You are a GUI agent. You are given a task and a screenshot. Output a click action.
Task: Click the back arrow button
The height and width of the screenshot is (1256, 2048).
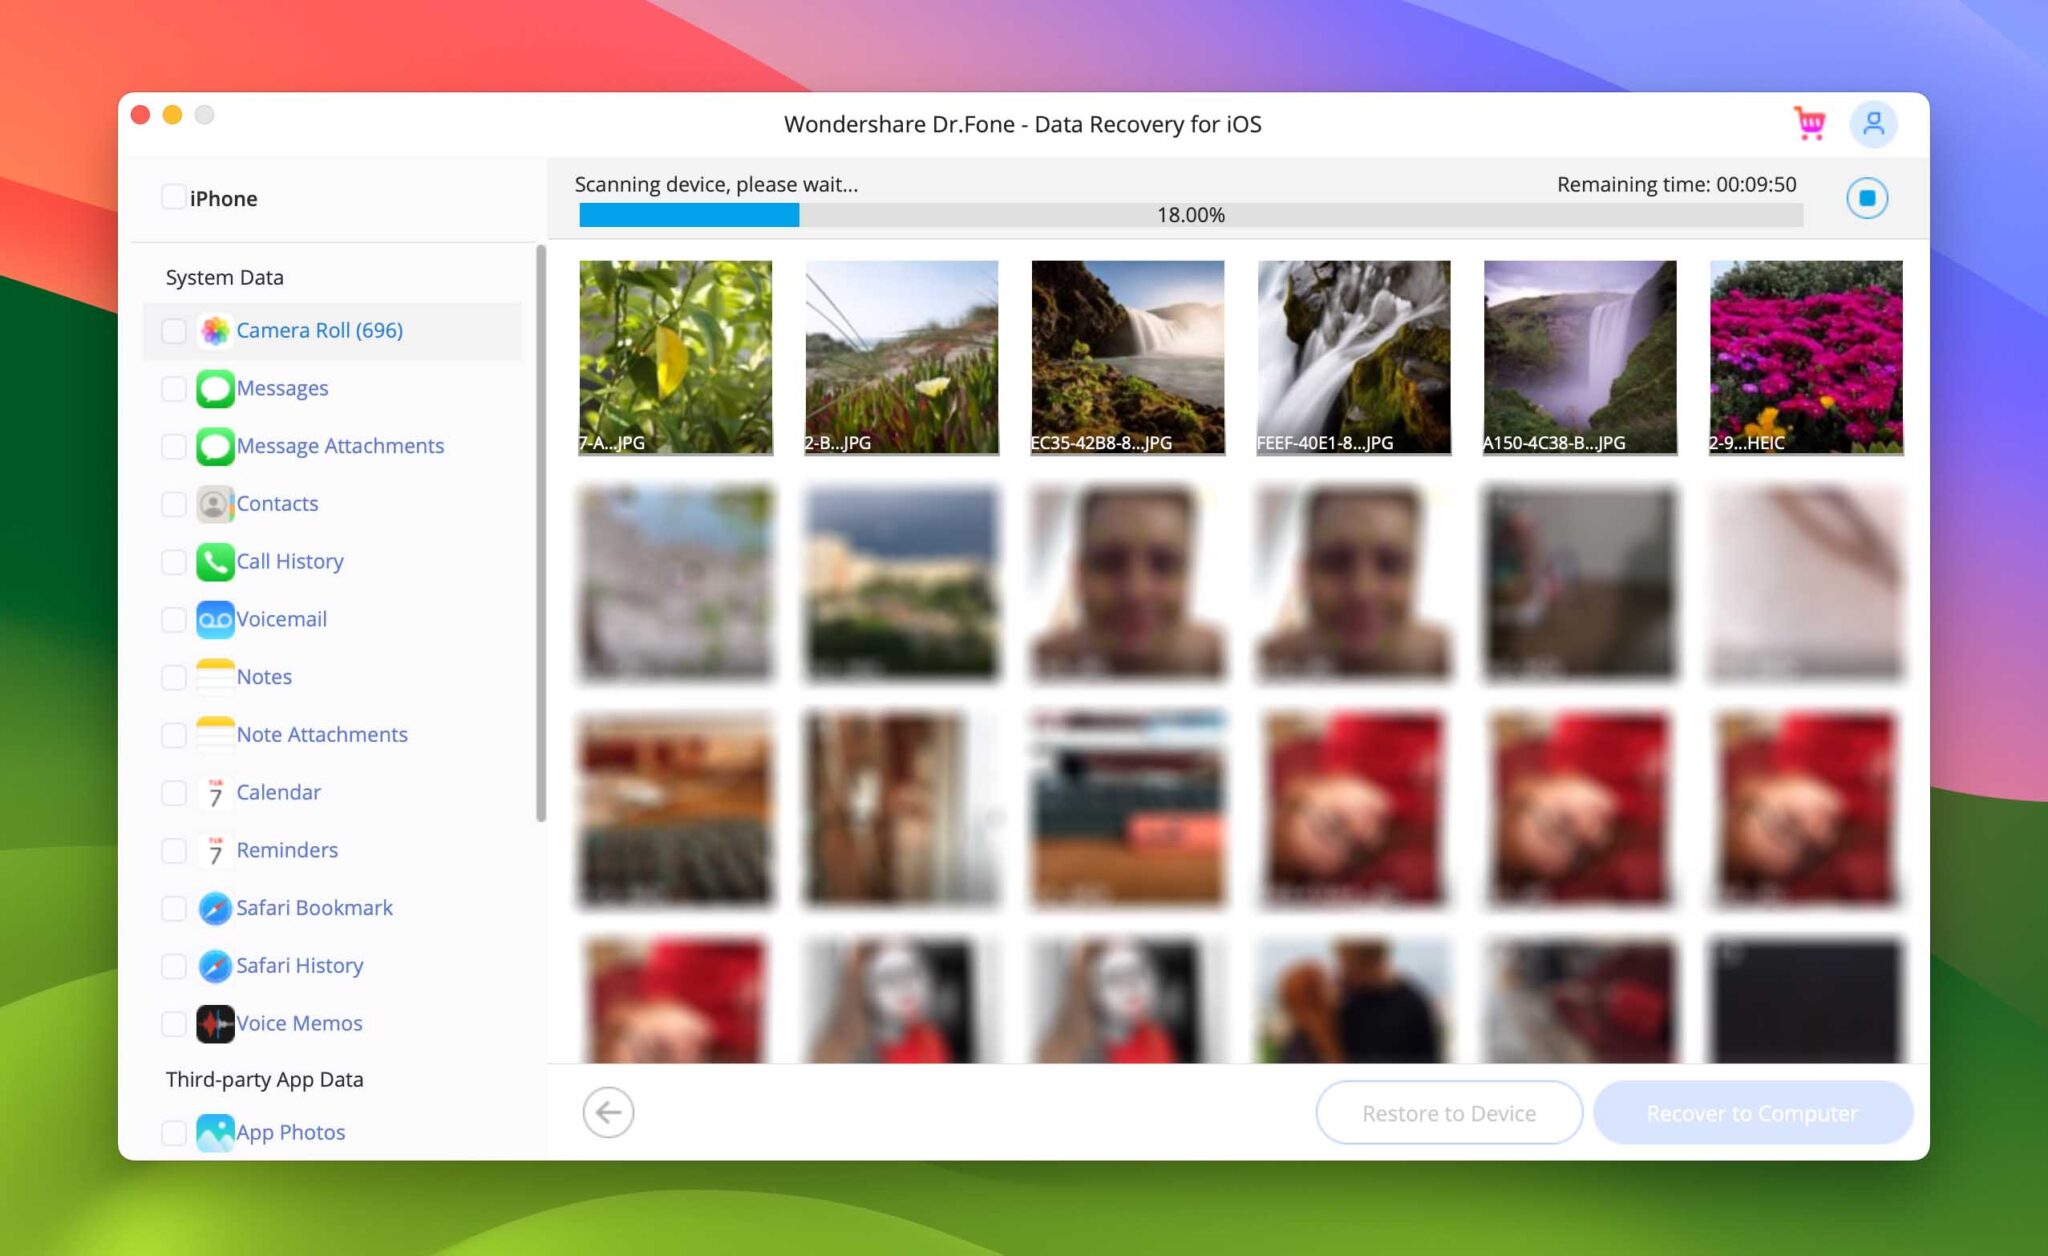tap(608, 1112)
